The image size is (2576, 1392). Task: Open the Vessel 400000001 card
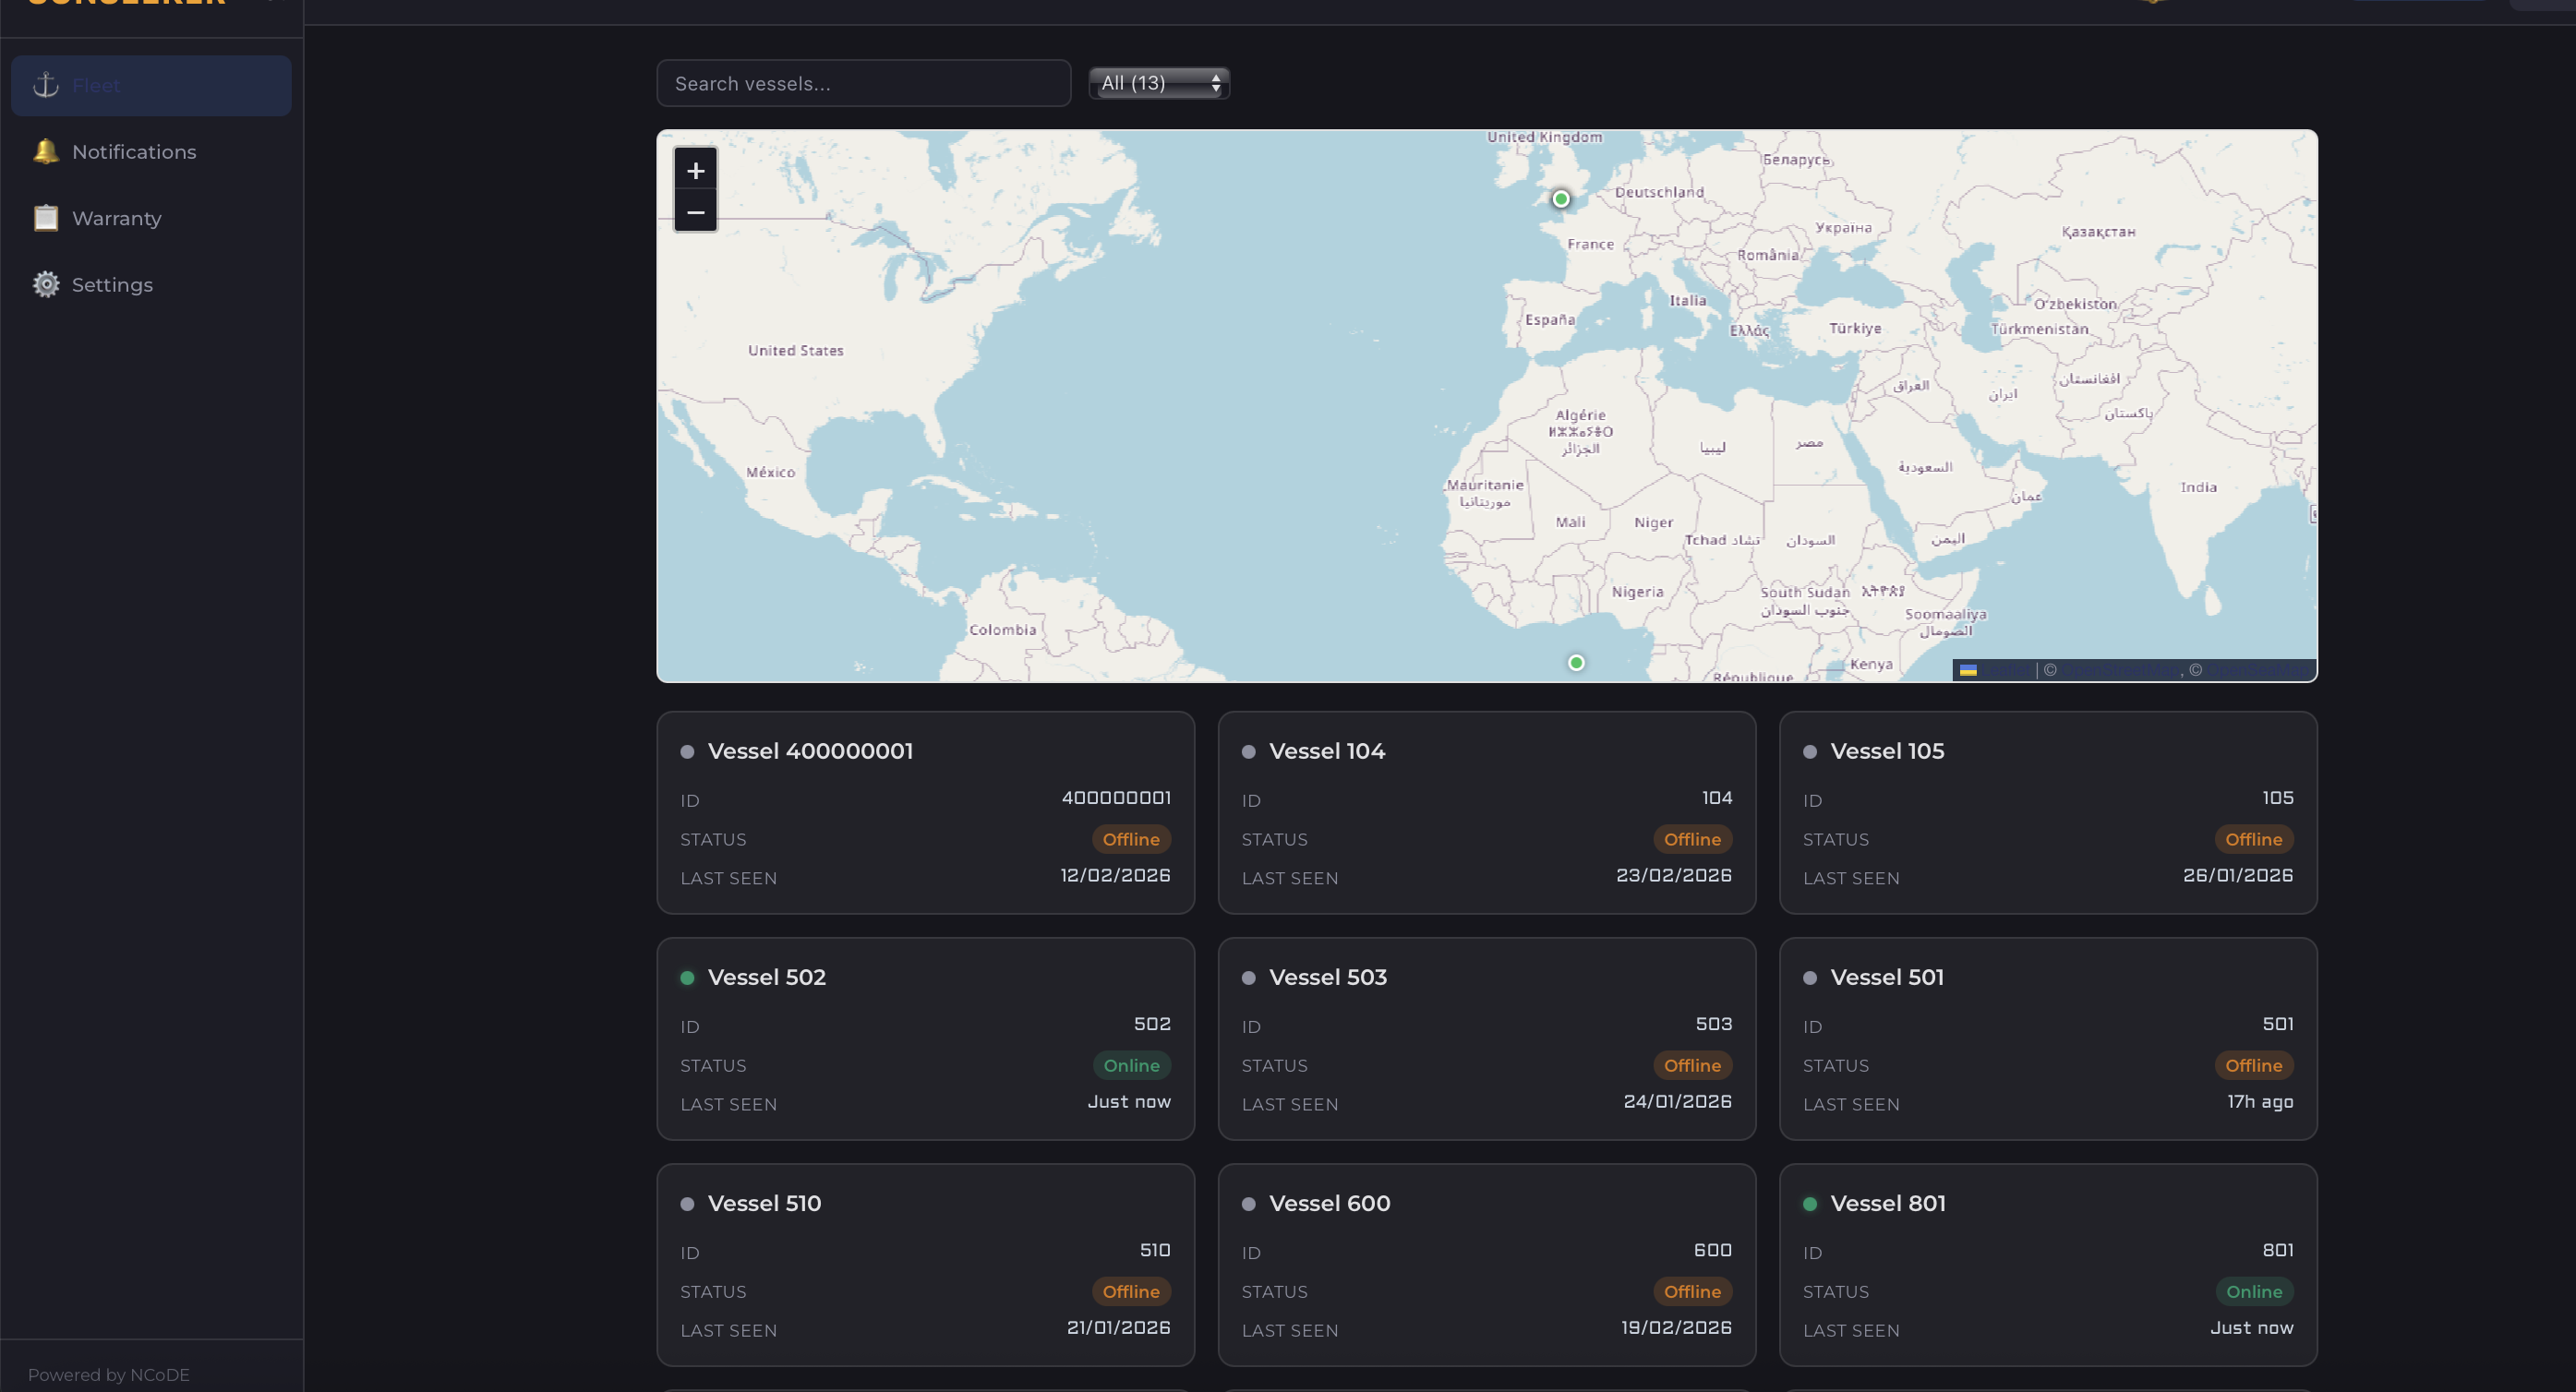tap(924, 813)
